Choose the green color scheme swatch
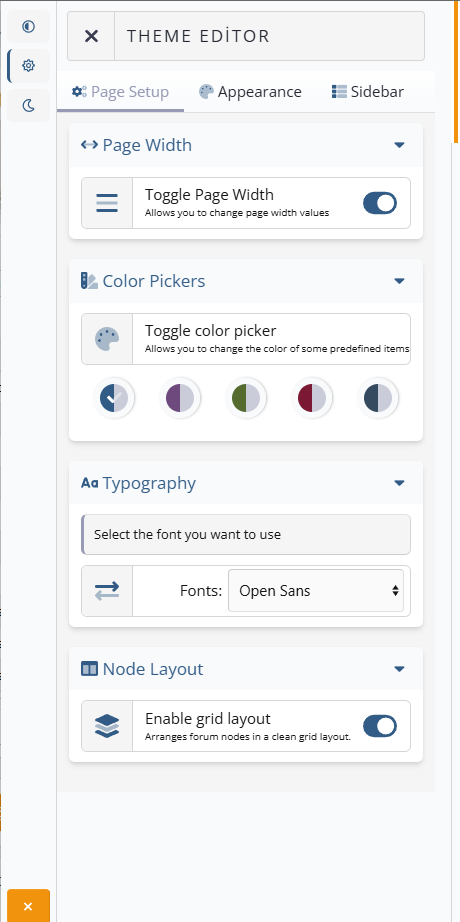 click(x=246, y=399)
